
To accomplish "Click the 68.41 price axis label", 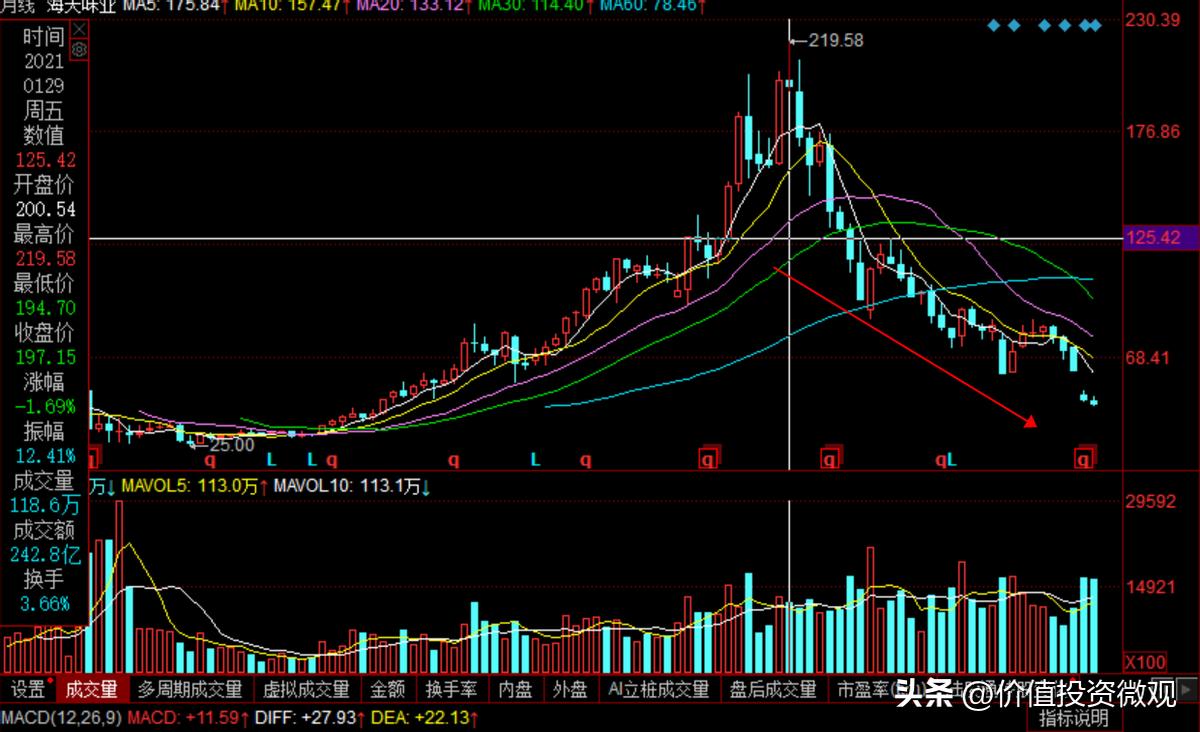I will pyautogui.click(x=1148, y=358).
